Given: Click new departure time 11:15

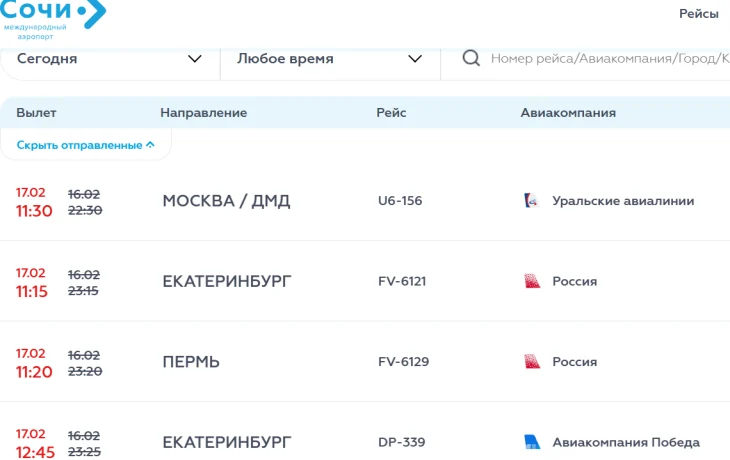Looking at the screenshot, I should click(x=32, y=291).
